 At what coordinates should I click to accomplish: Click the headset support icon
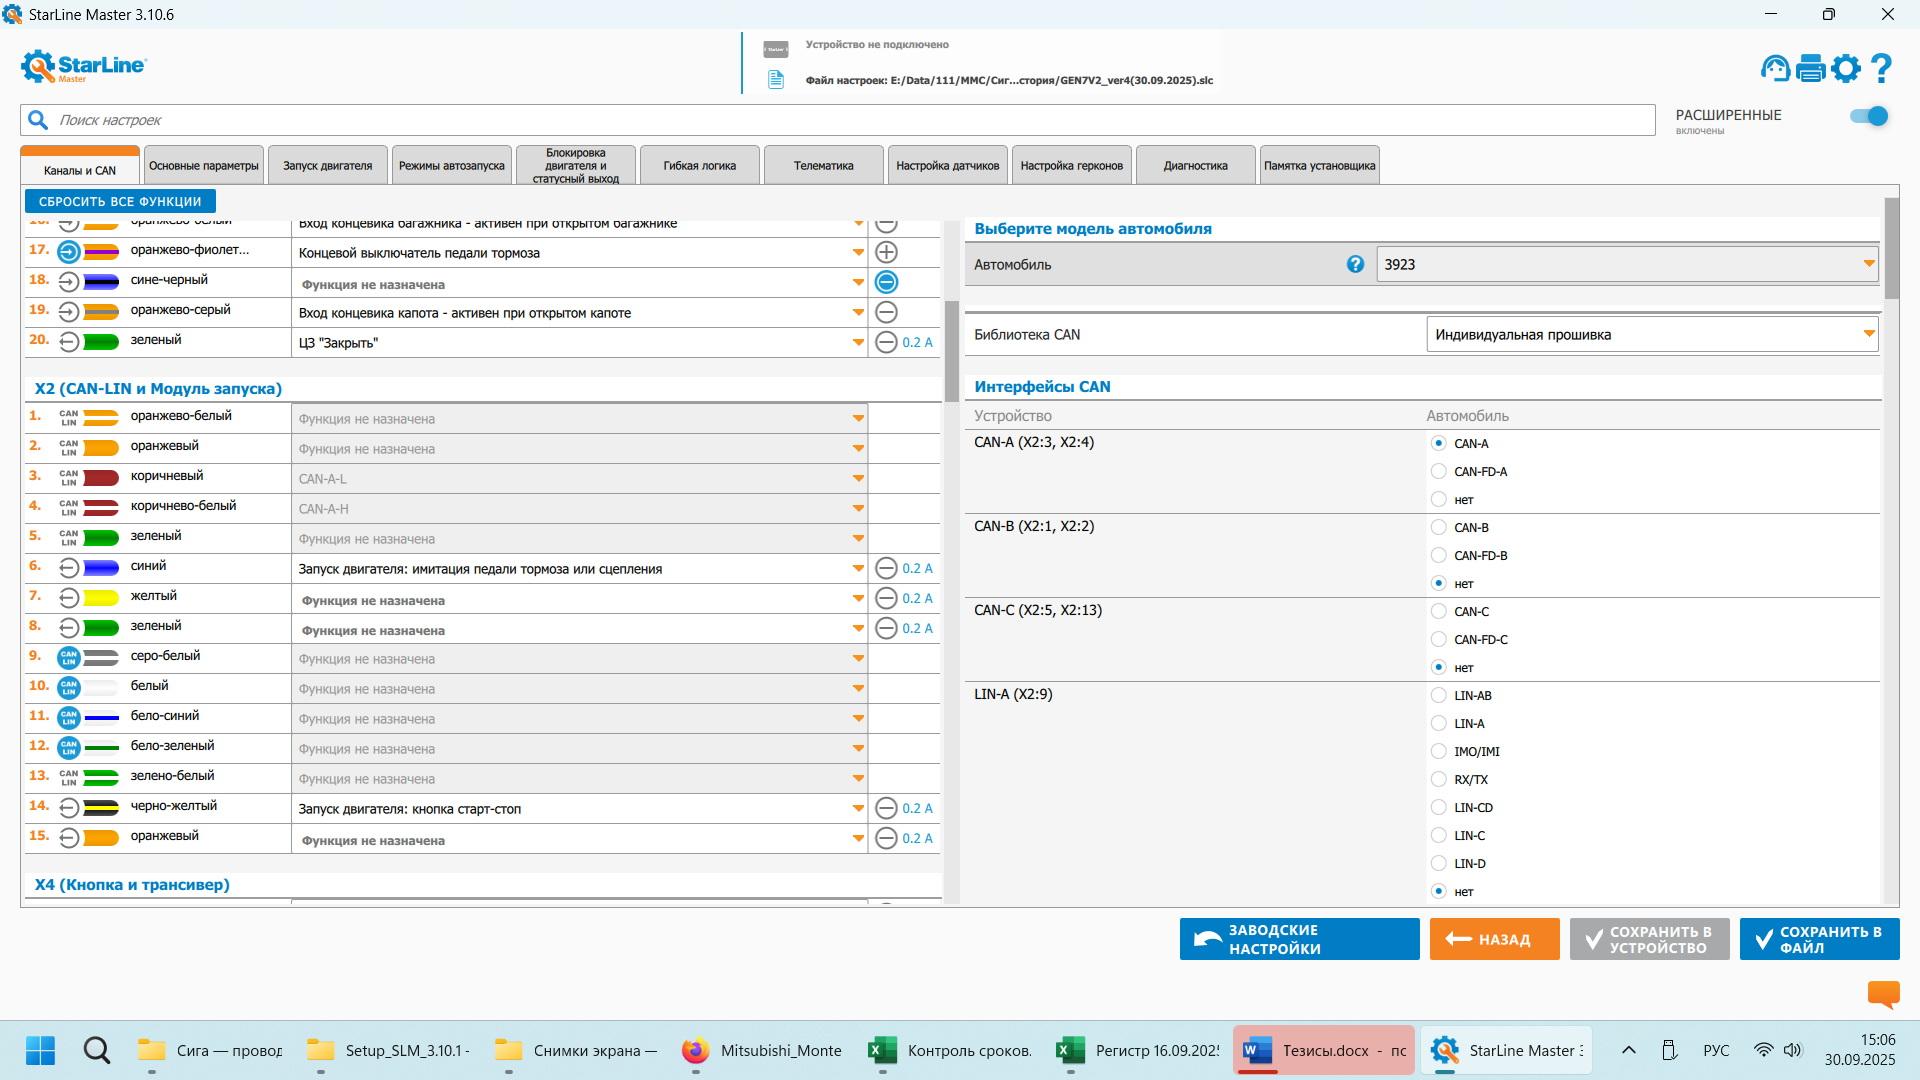click(x=1775, y=68)
